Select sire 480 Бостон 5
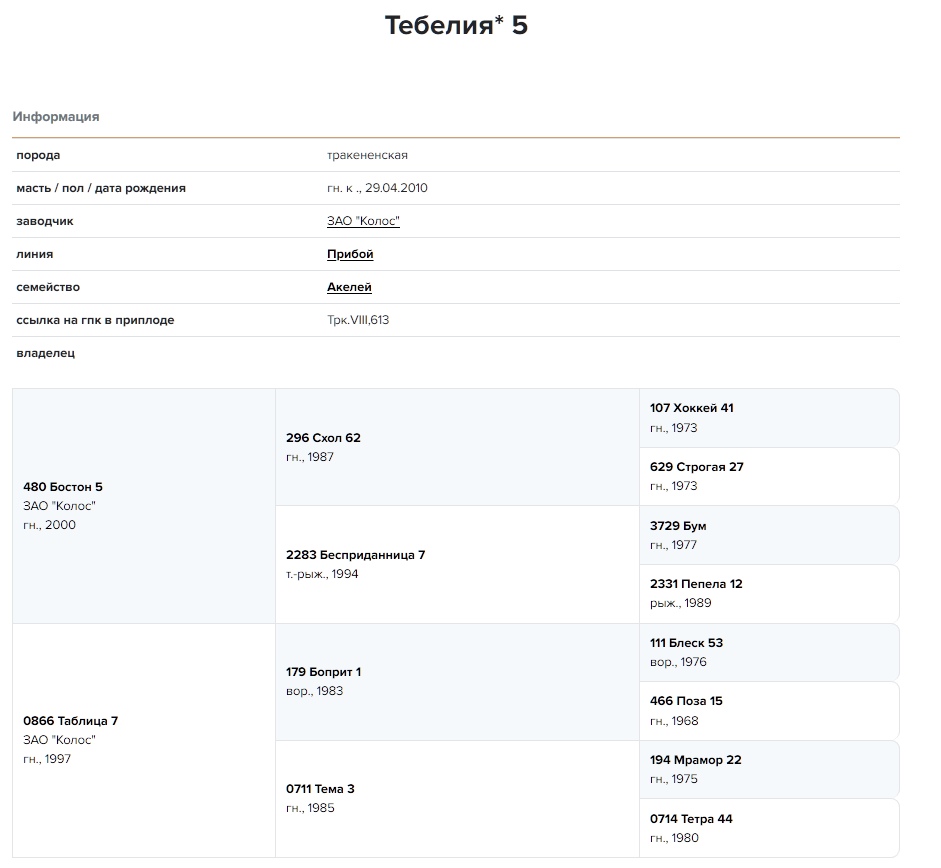 tap(63, 487)
